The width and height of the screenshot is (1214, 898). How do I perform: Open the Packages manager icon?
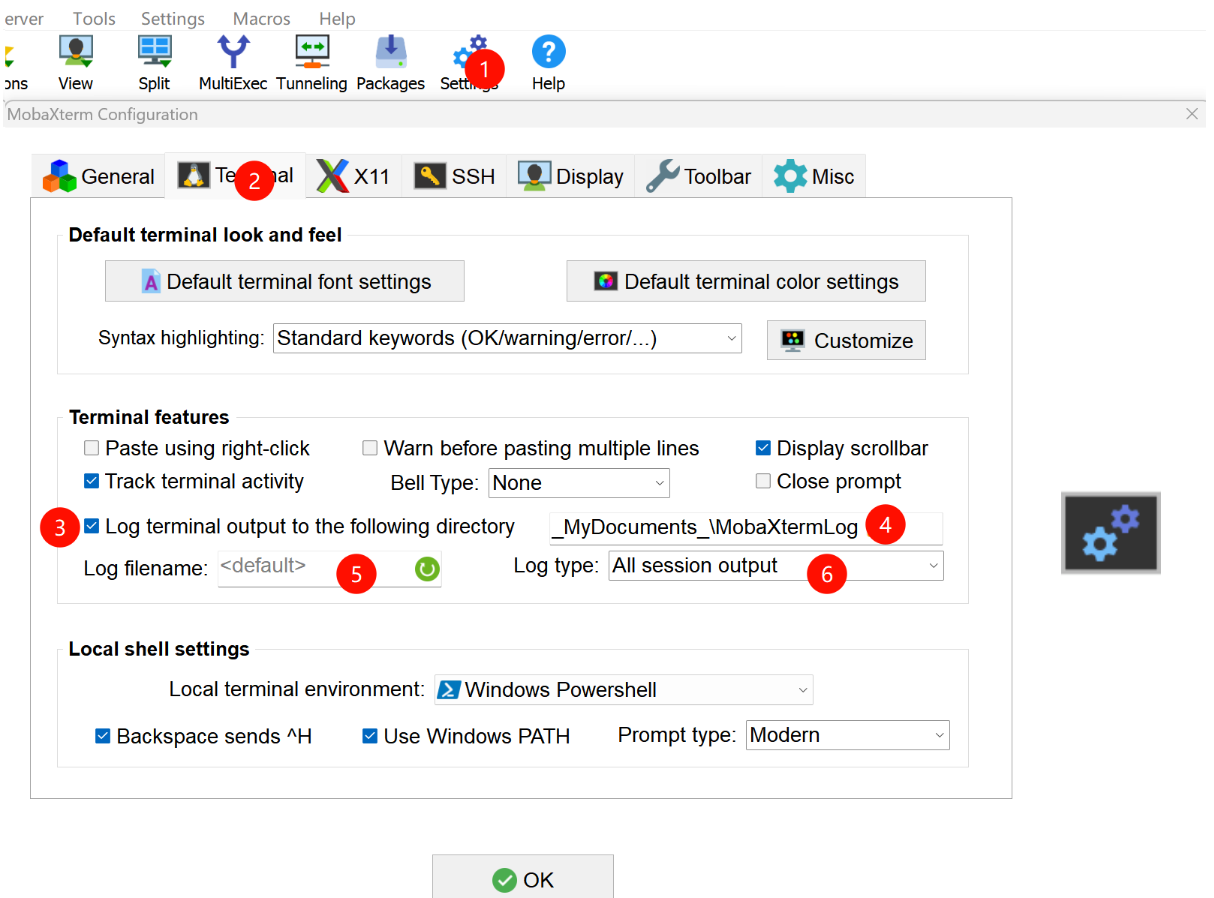point(390,63)
